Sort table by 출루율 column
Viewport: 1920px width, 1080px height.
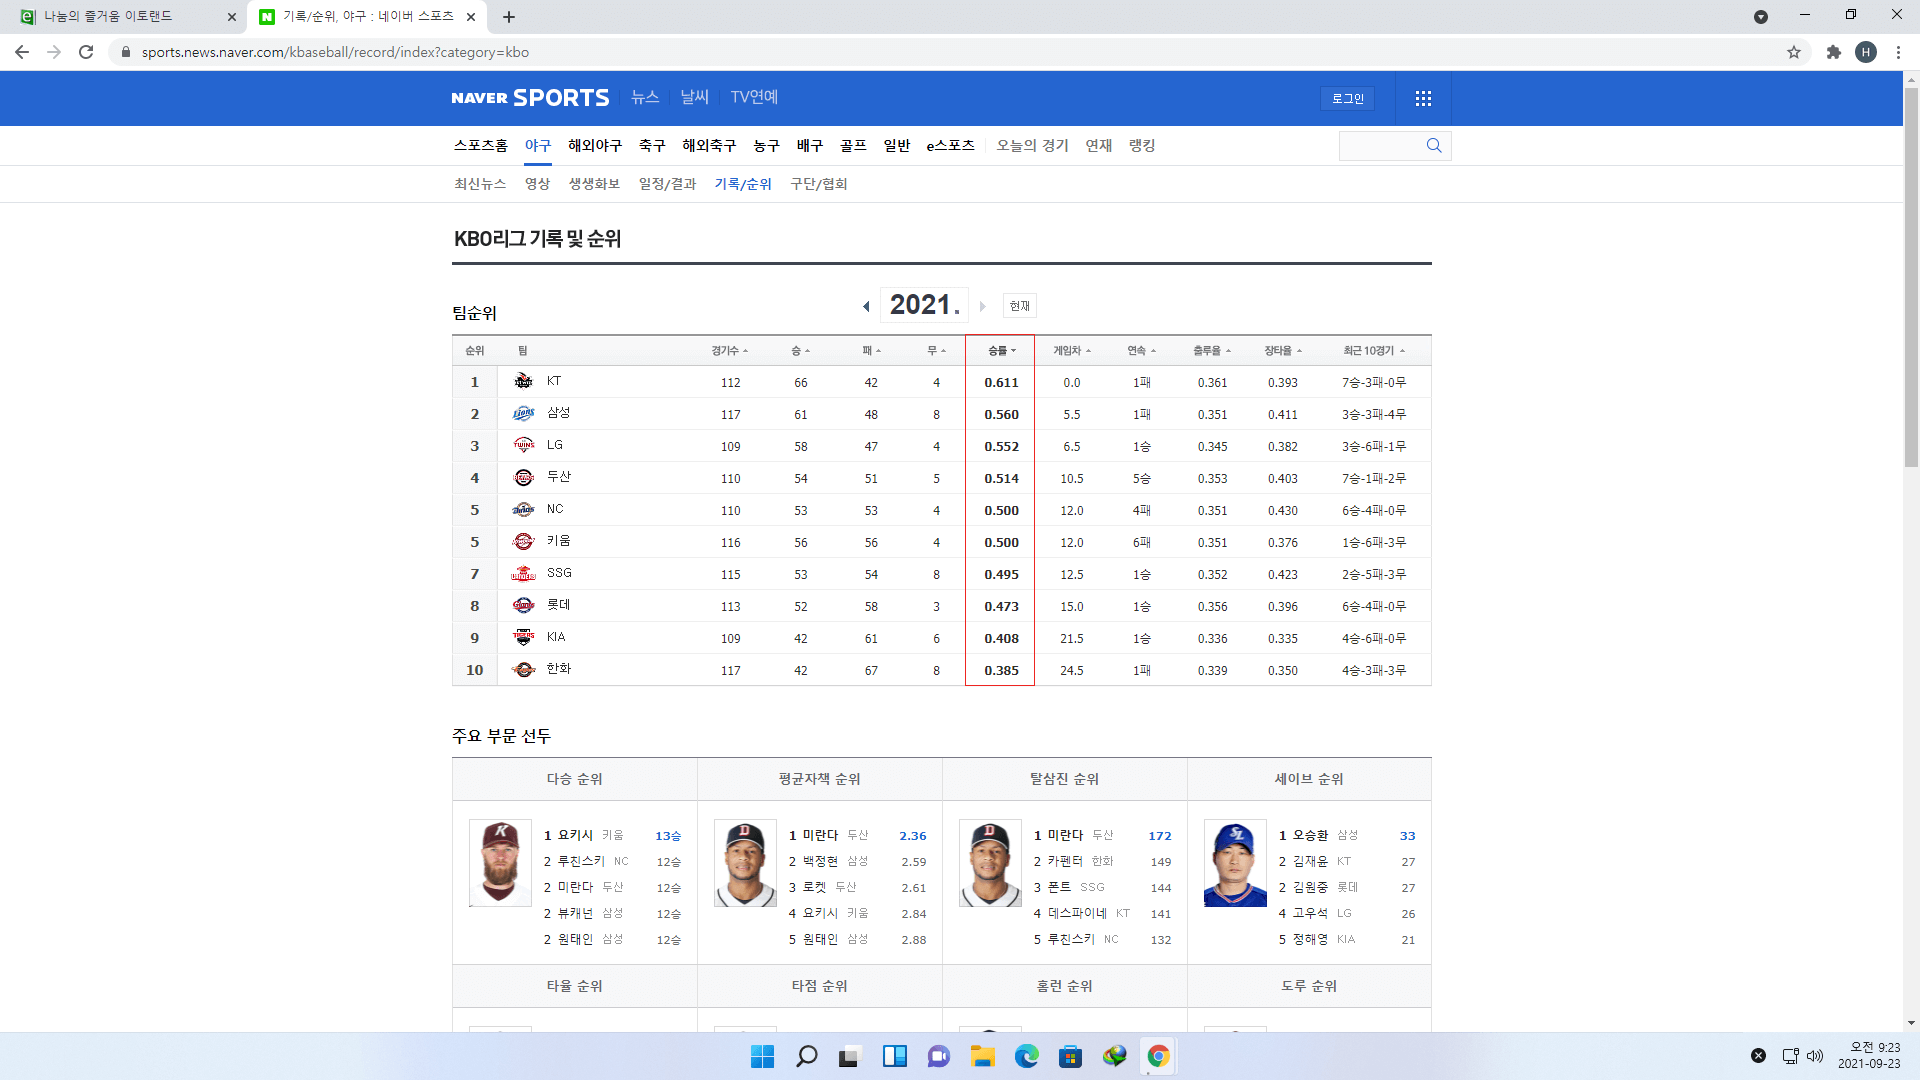[1211, 351]
